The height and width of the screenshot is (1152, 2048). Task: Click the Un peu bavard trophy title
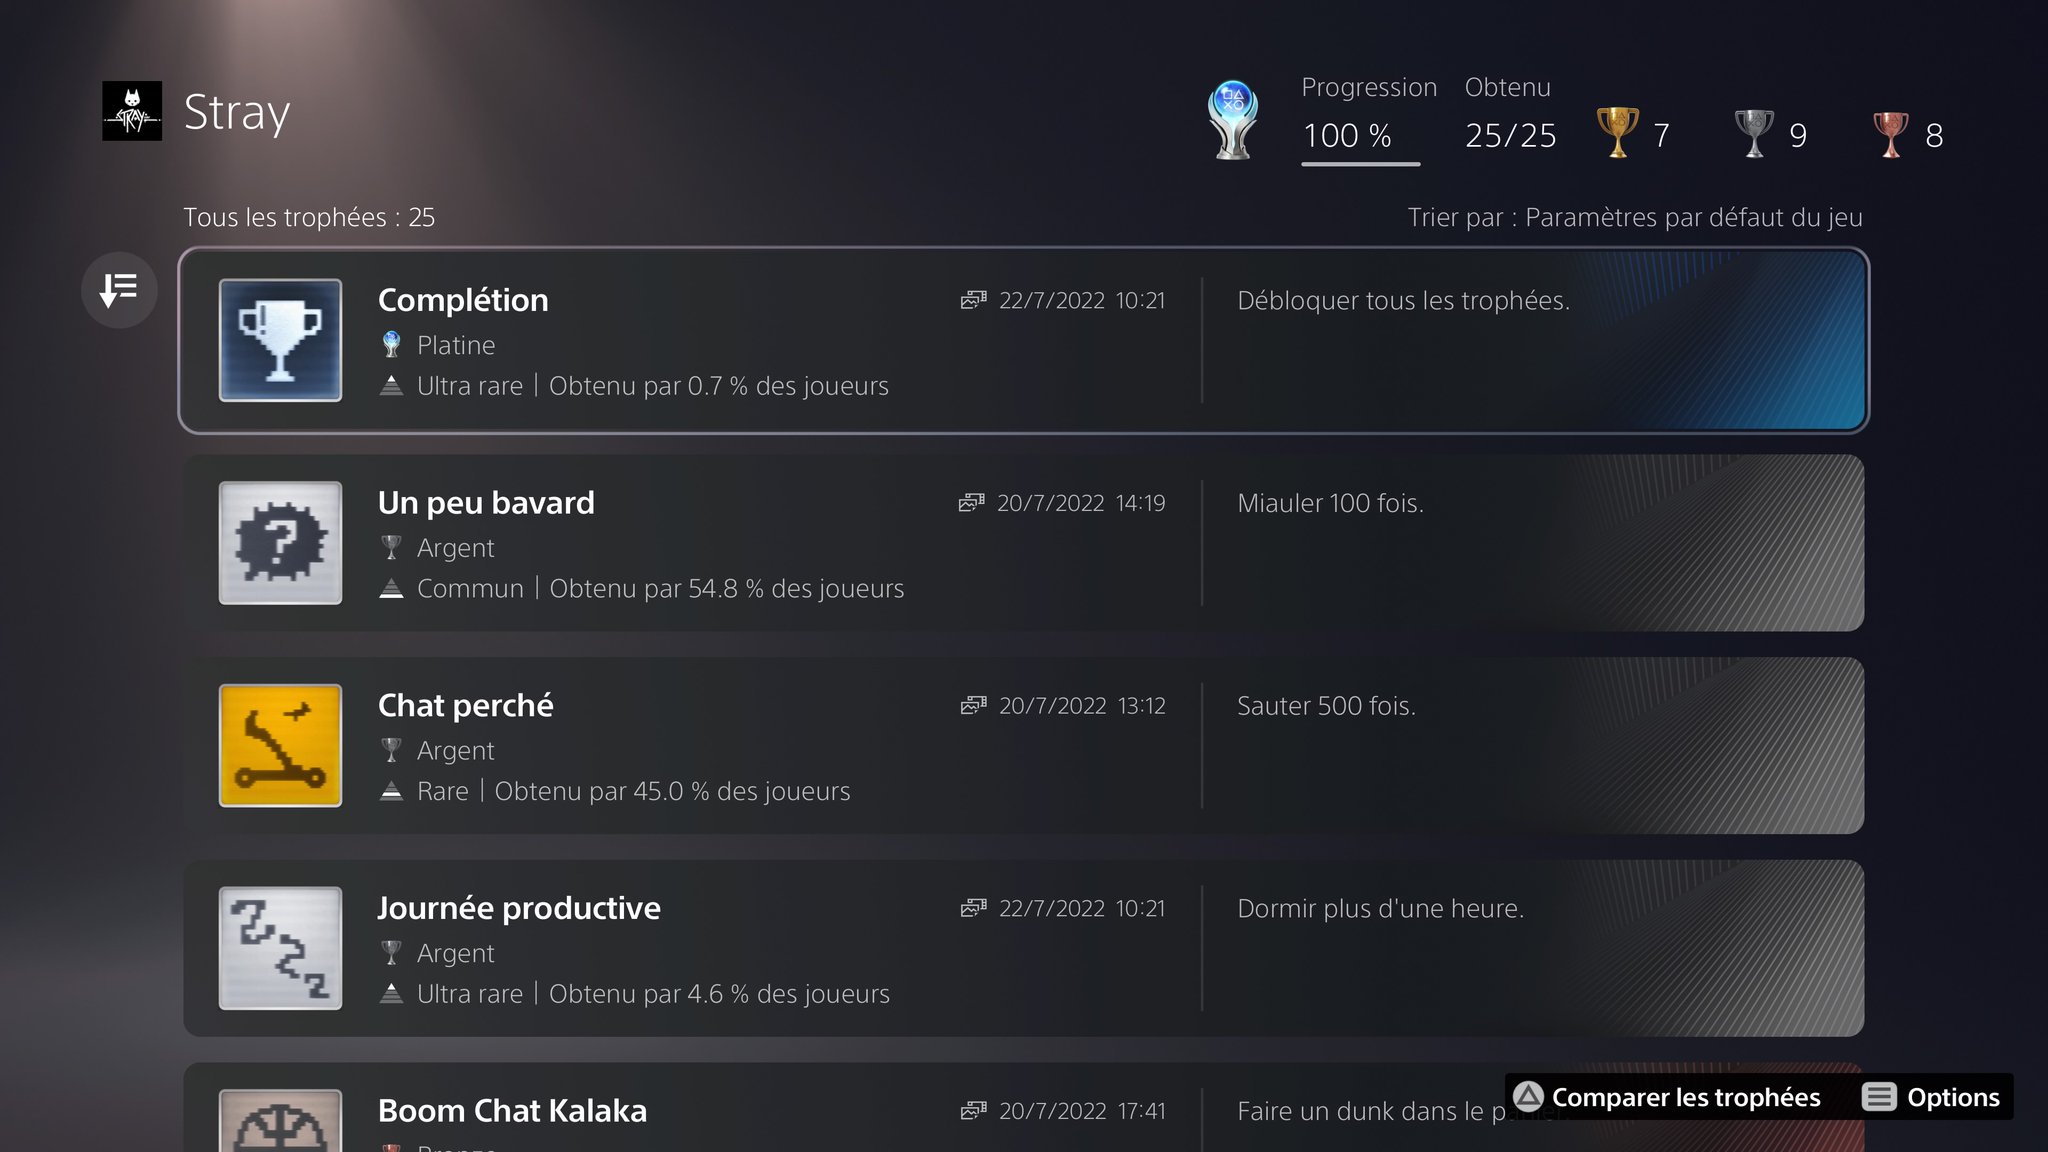486,503
